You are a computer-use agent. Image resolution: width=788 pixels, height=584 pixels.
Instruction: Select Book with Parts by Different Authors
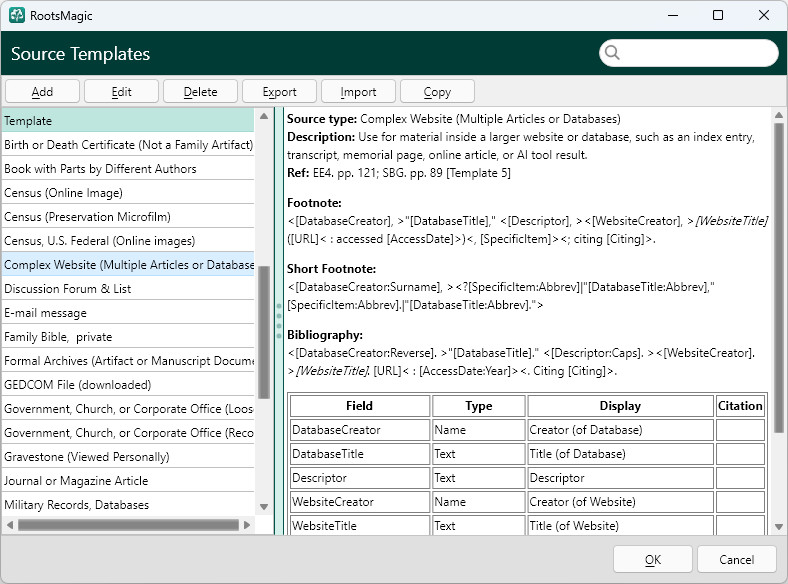click(x=128, y=169)
